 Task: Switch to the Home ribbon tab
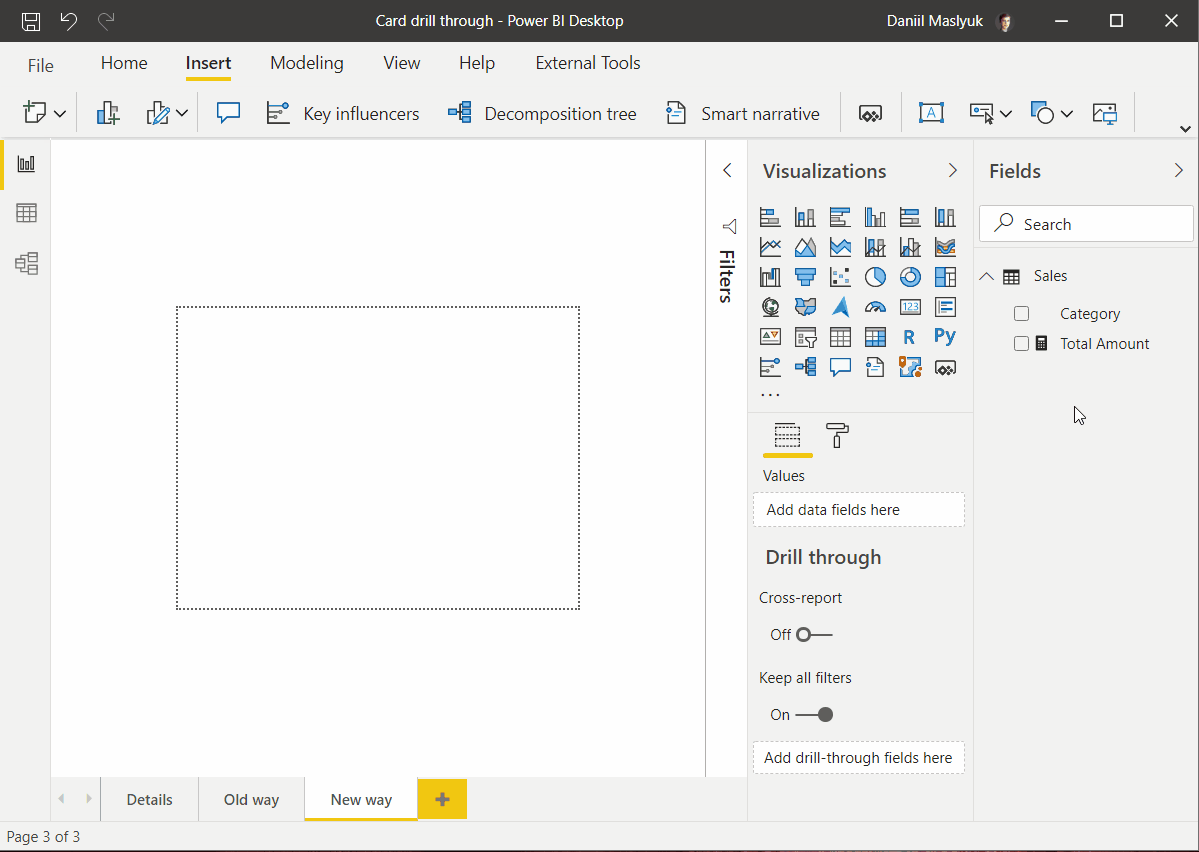point(124,63)
